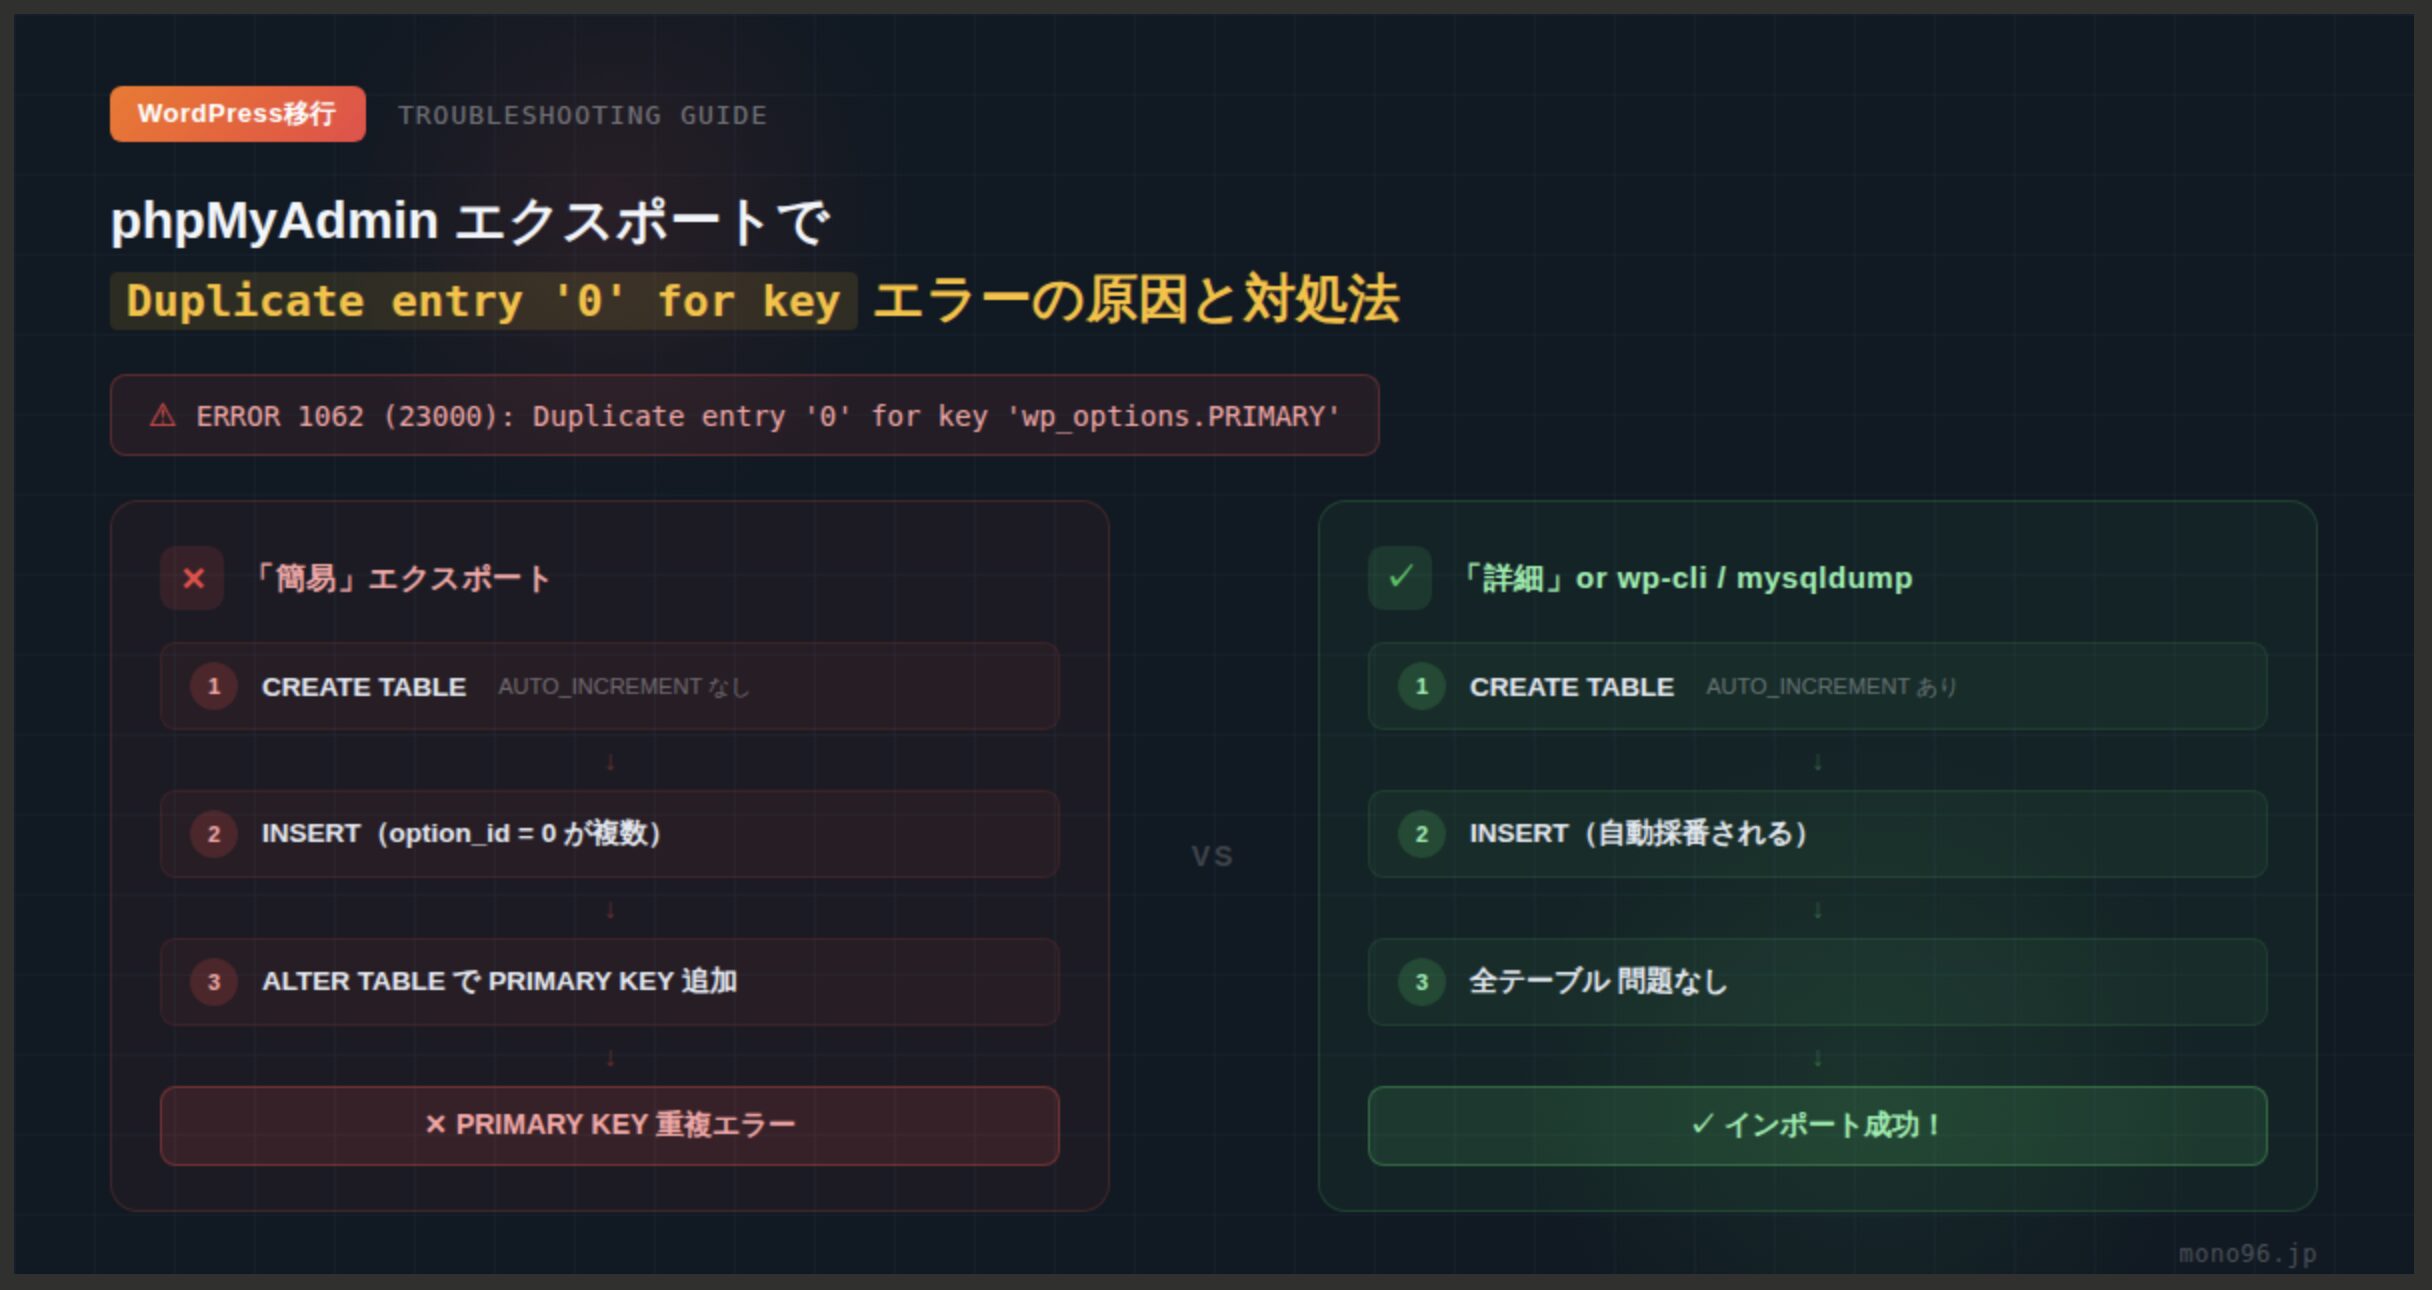The height and width of the screenshot is (1290, 2432).
Task: Click the green インポート成功 result box
Action: 1817,1125
